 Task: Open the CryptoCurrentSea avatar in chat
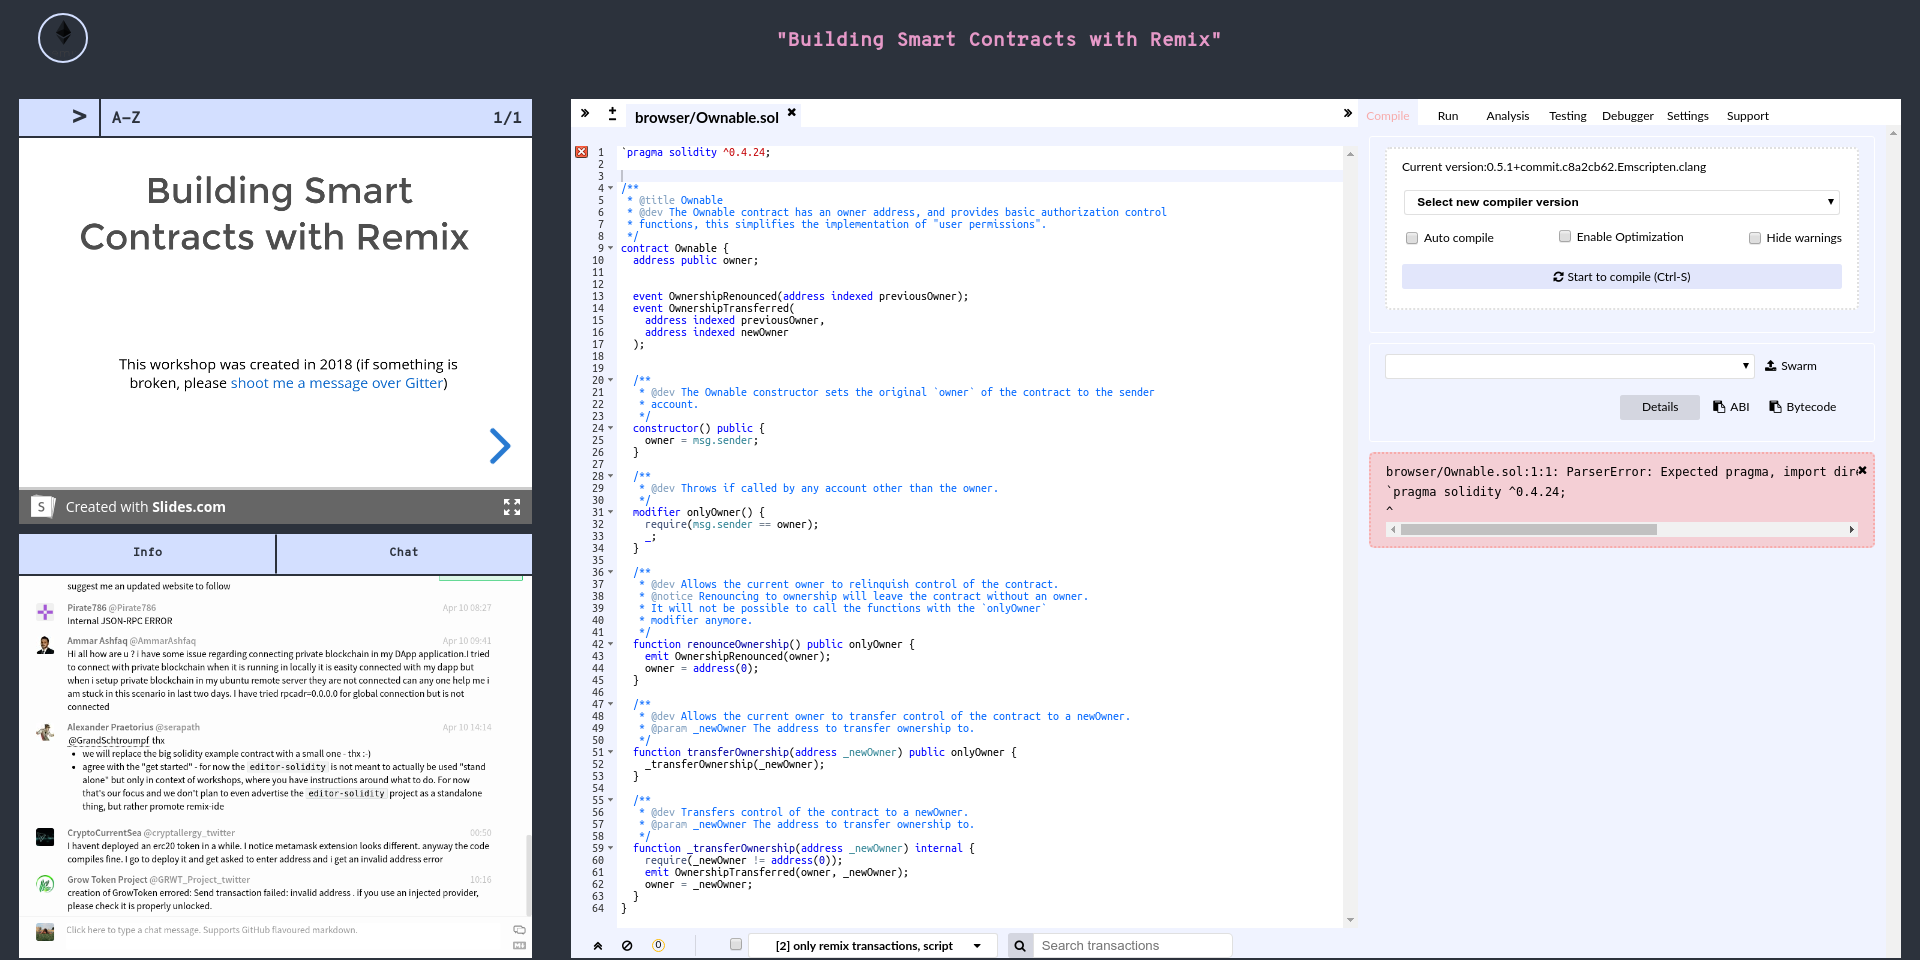[x=45, y=837]
